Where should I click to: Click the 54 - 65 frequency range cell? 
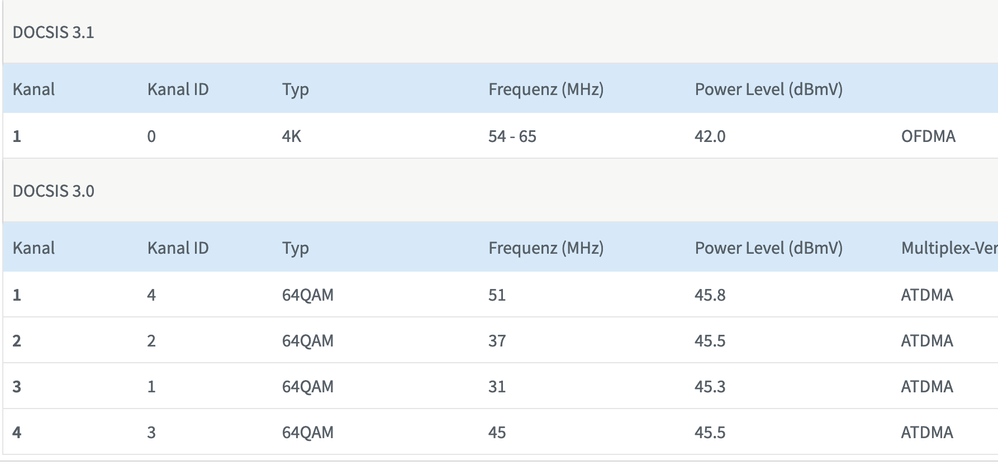(x=512, y=136)
